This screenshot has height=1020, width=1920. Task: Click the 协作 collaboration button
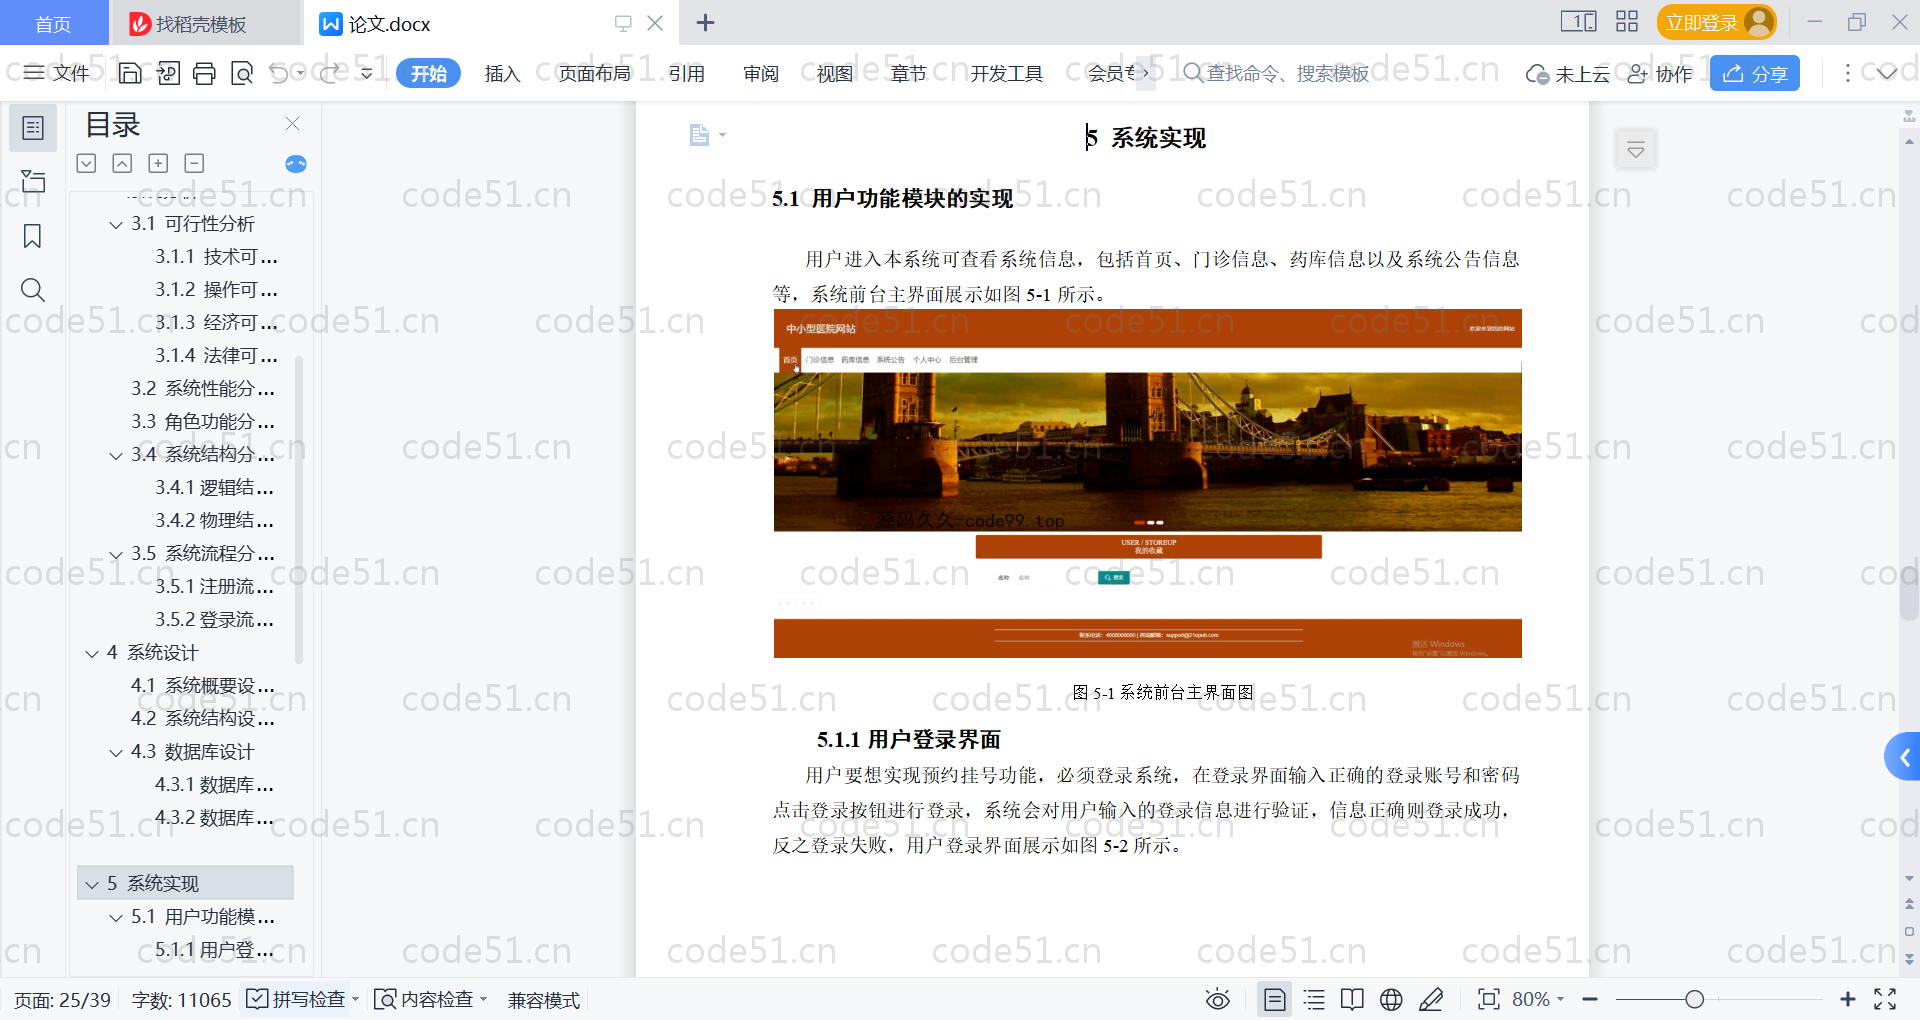pos(1660,74)
